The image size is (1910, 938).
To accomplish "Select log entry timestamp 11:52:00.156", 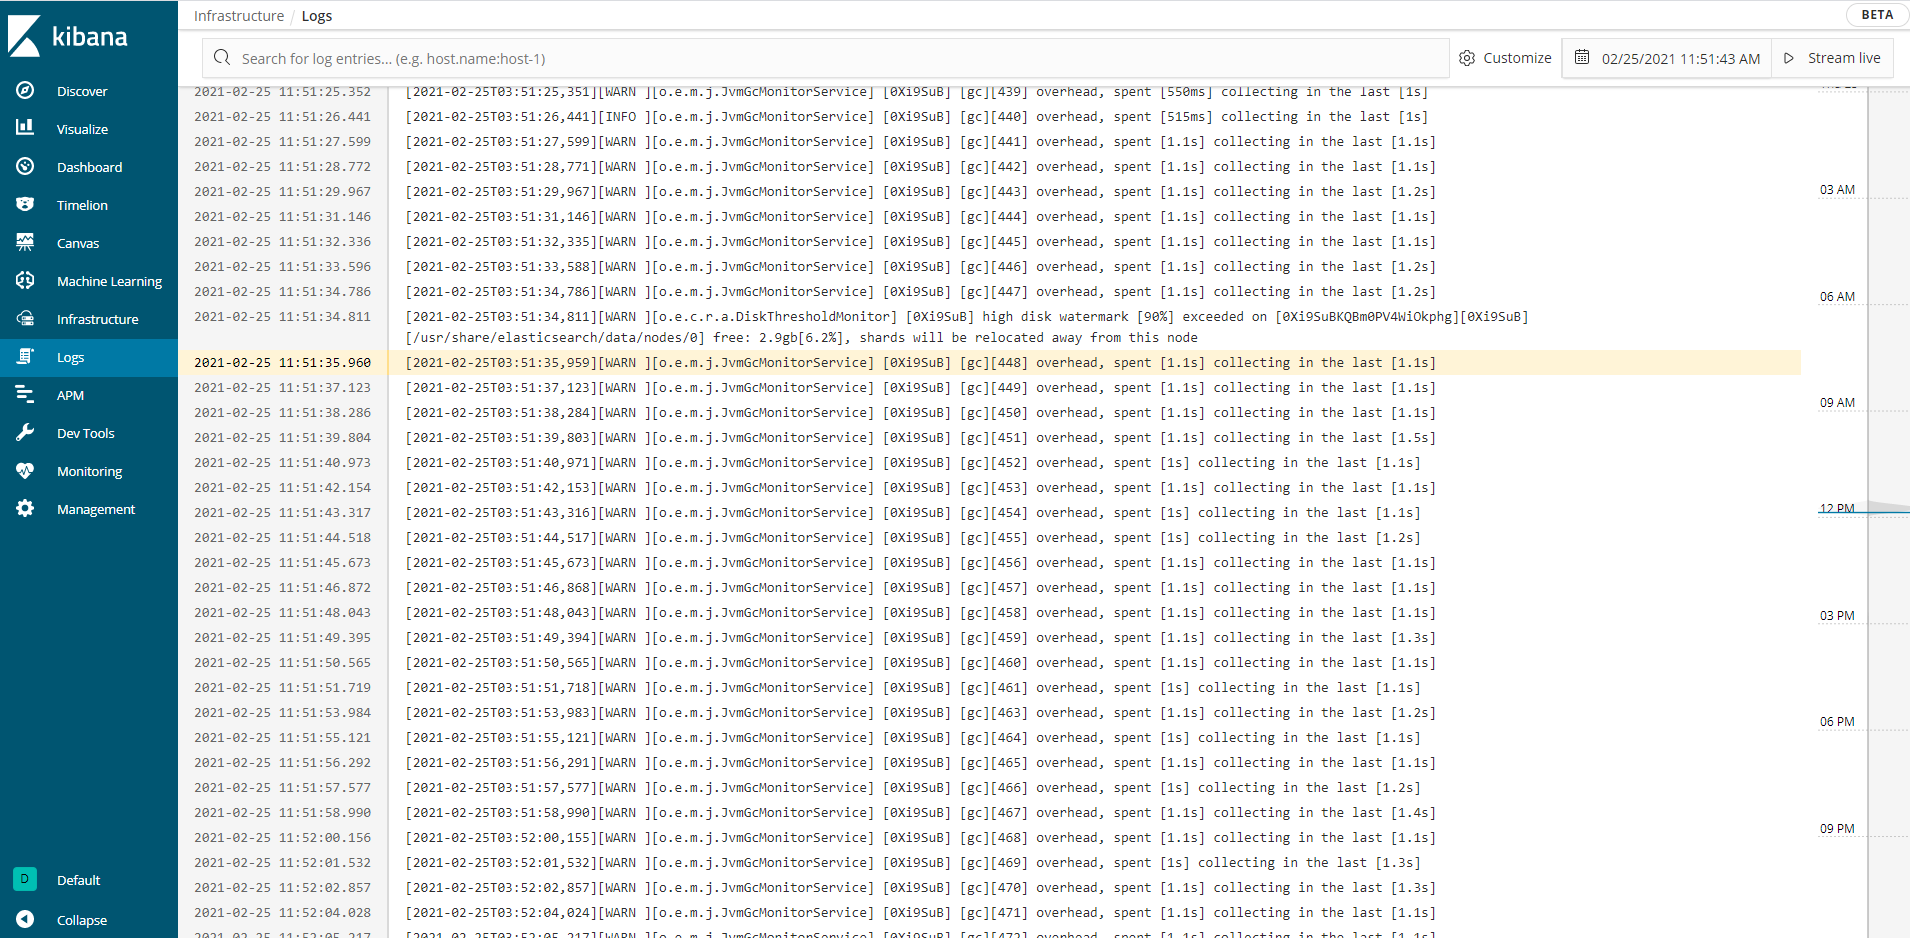I will pos(282,838).
